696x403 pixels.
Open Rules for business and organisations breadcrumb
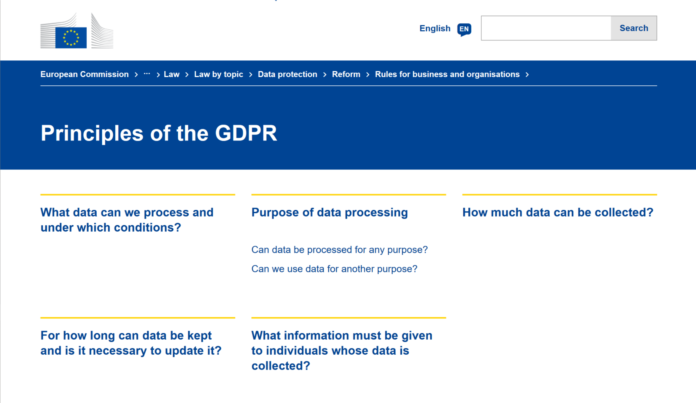point(448,74)
